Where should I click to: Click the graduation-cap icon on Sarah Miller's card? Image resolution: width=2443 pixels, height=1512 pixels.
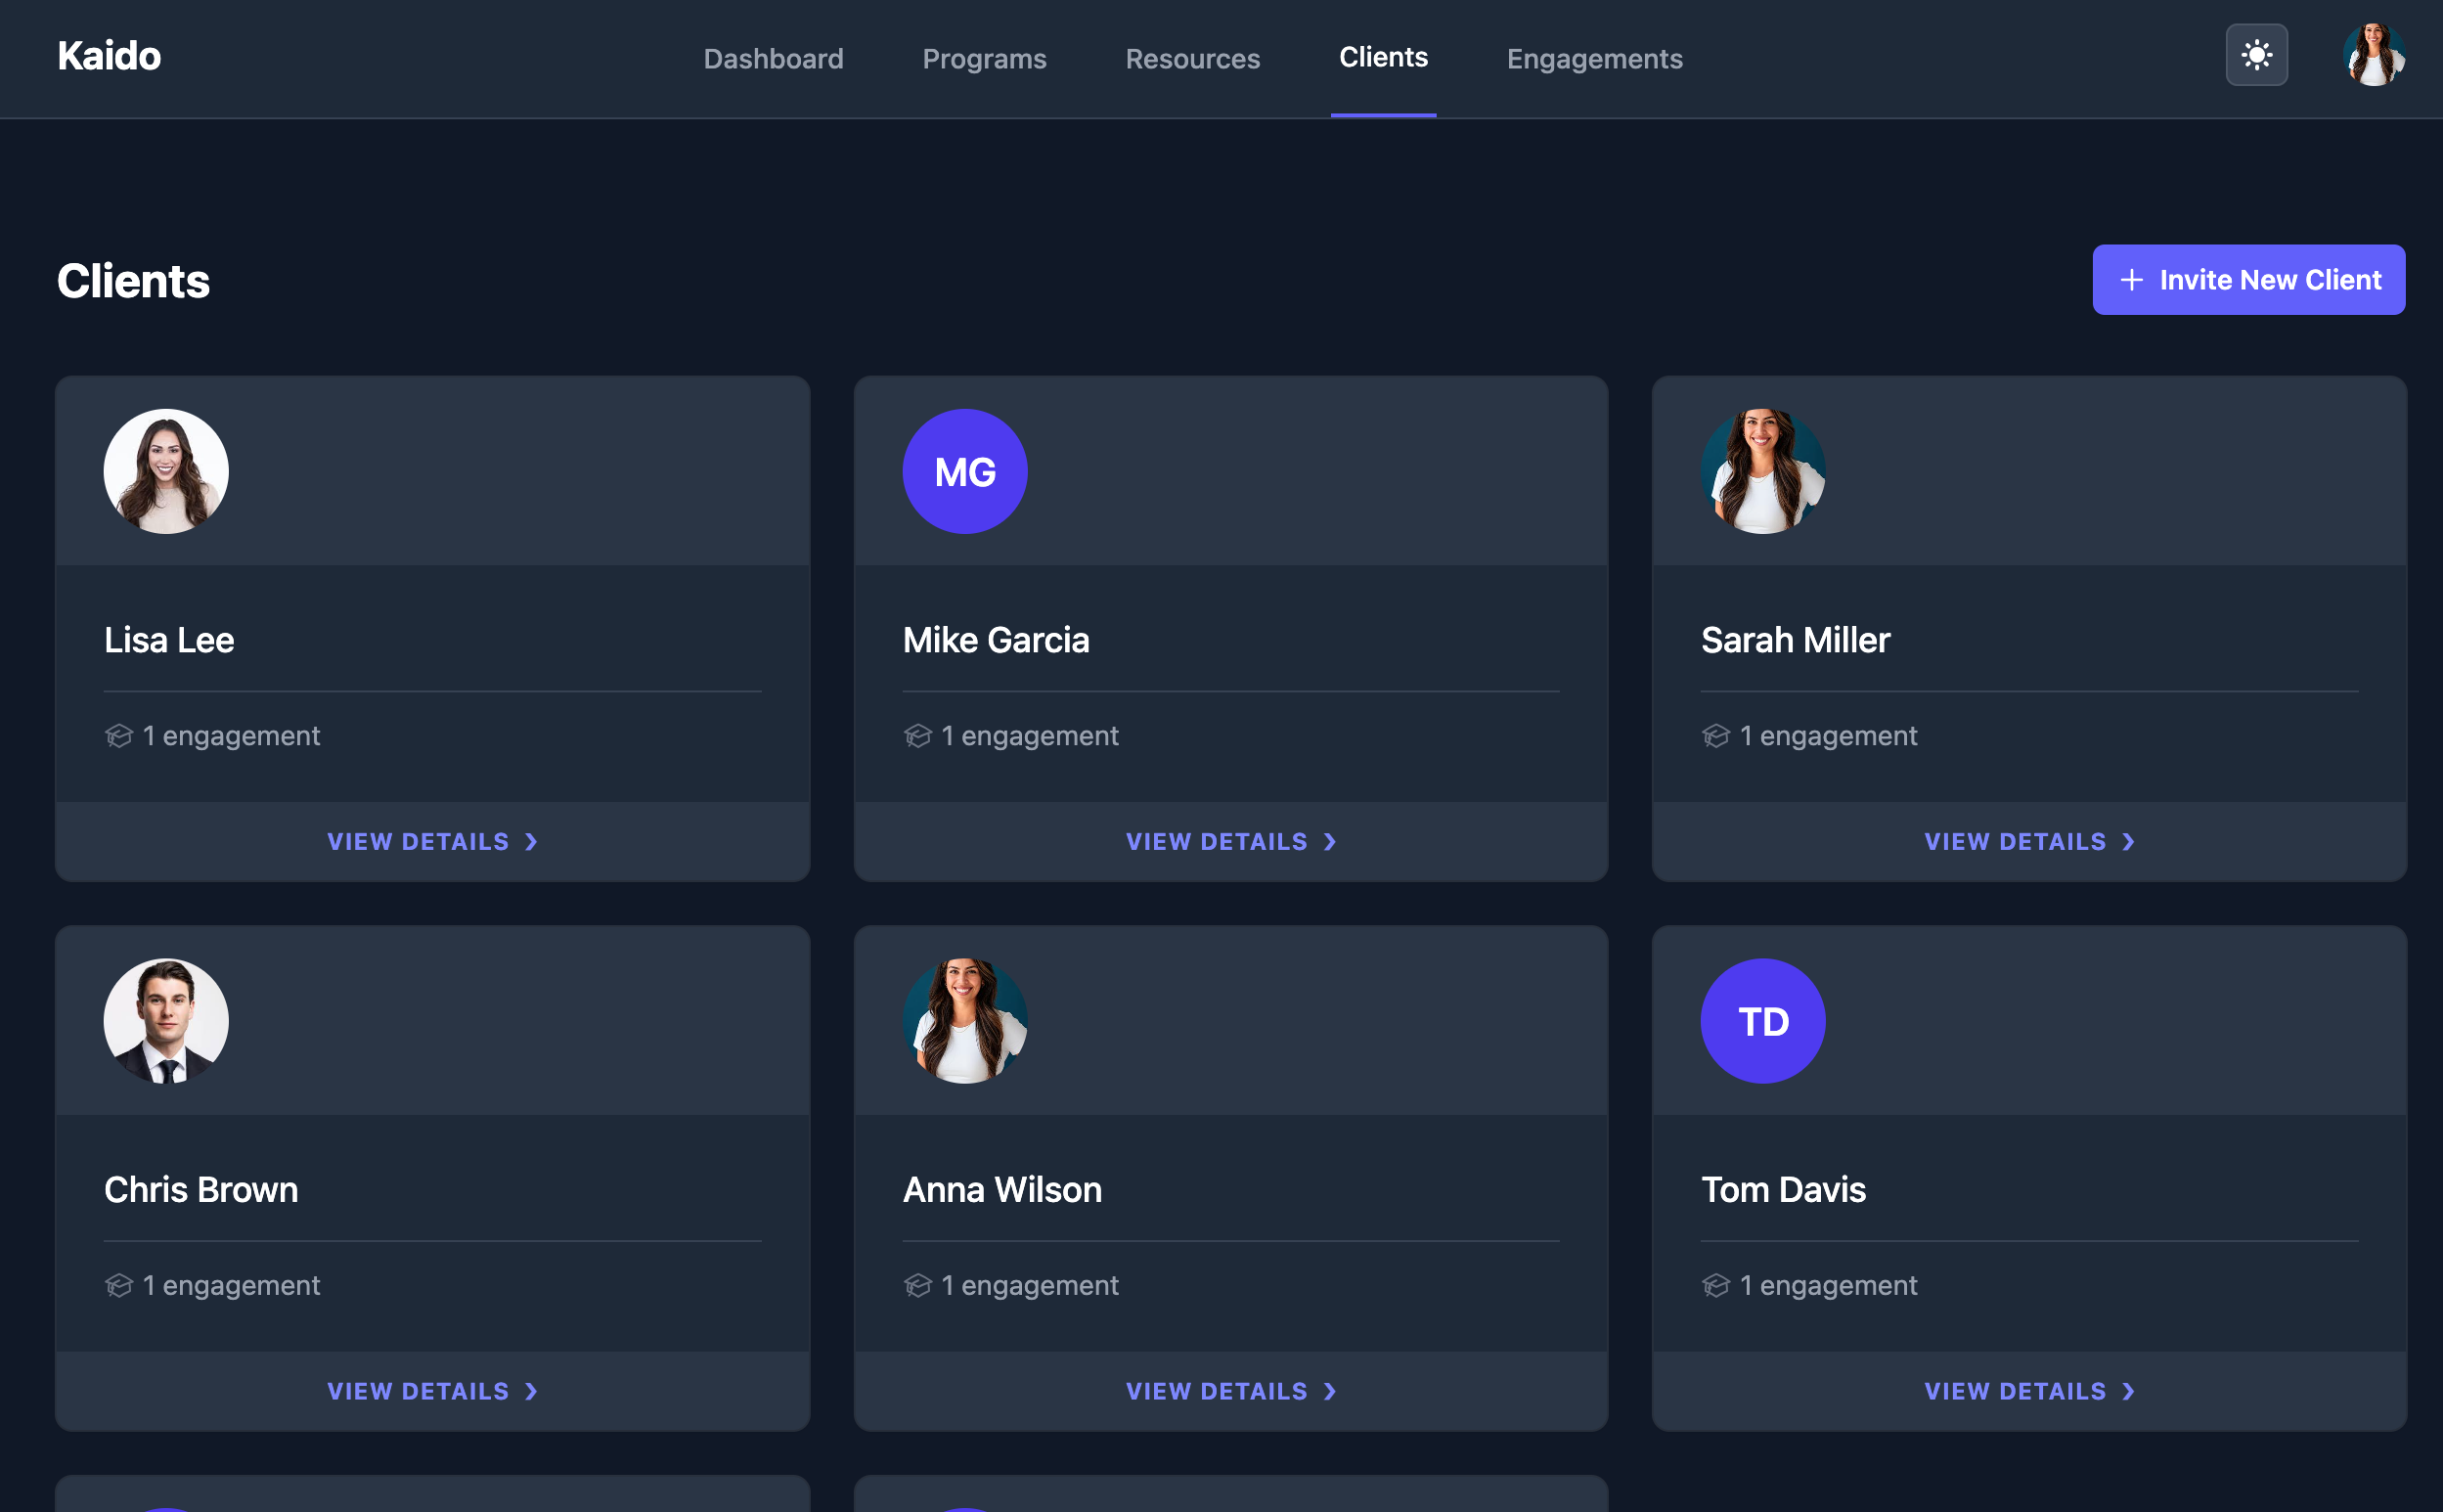1716,735
